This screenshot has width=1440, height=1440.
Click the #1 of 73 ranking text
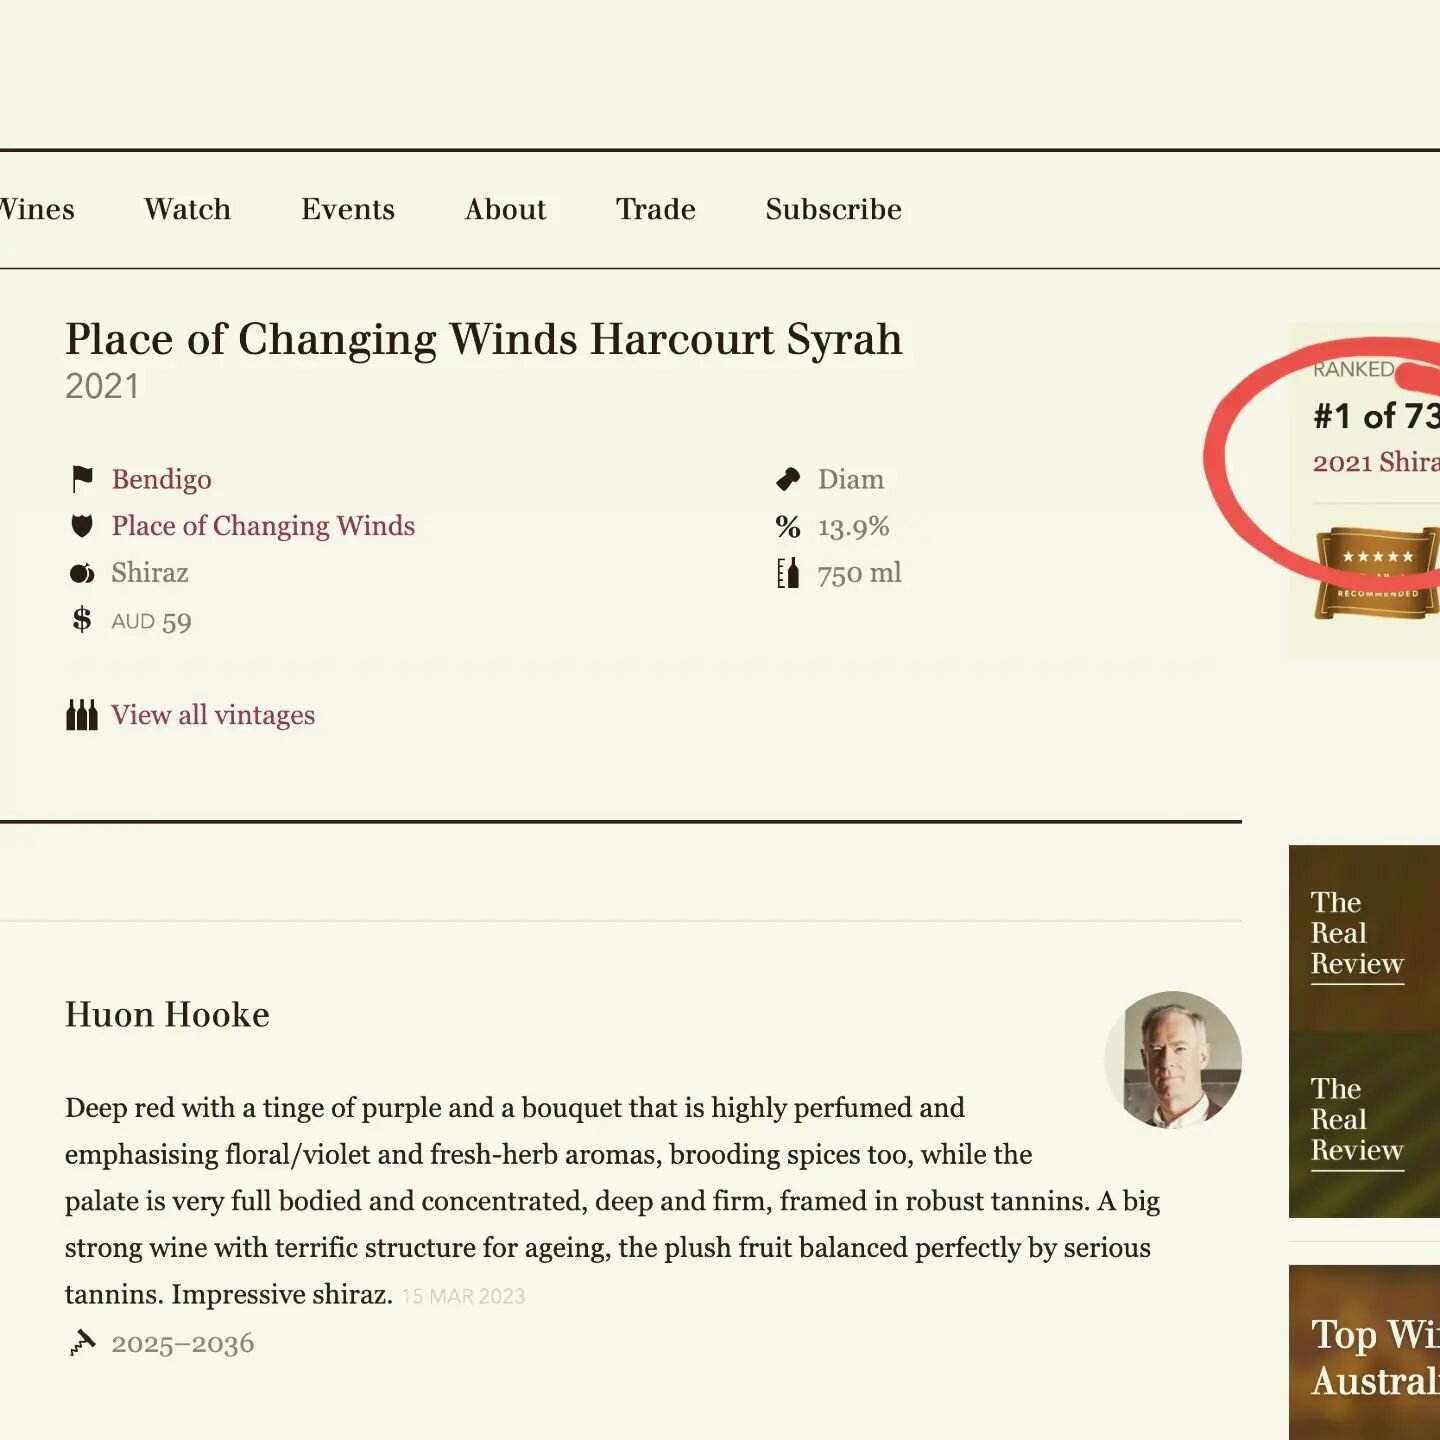click(1376, 415)
